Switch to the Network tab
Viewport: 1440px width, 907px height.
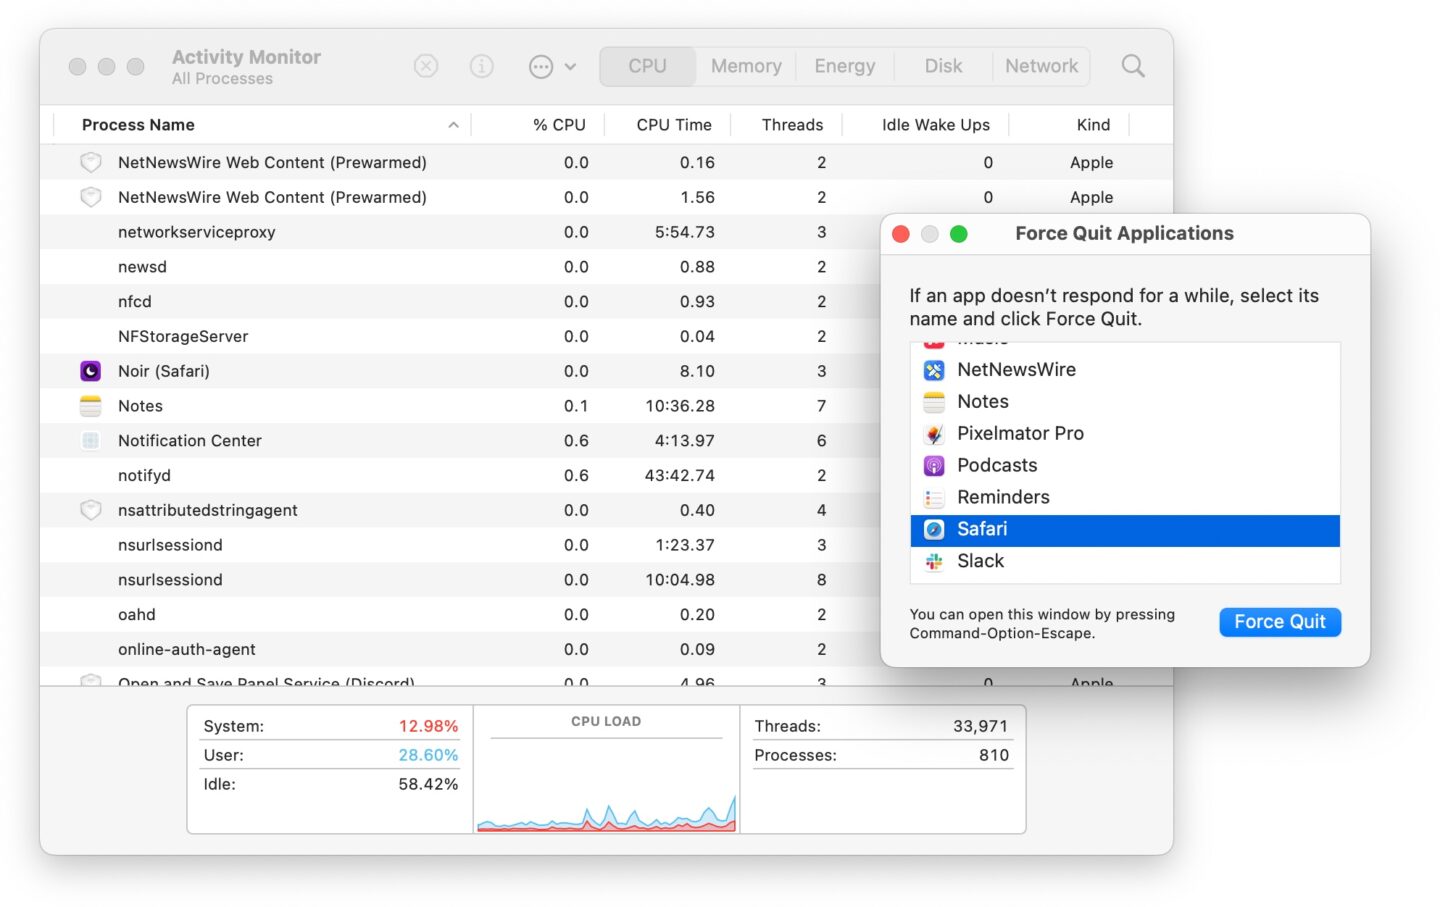coord(1041,65)
